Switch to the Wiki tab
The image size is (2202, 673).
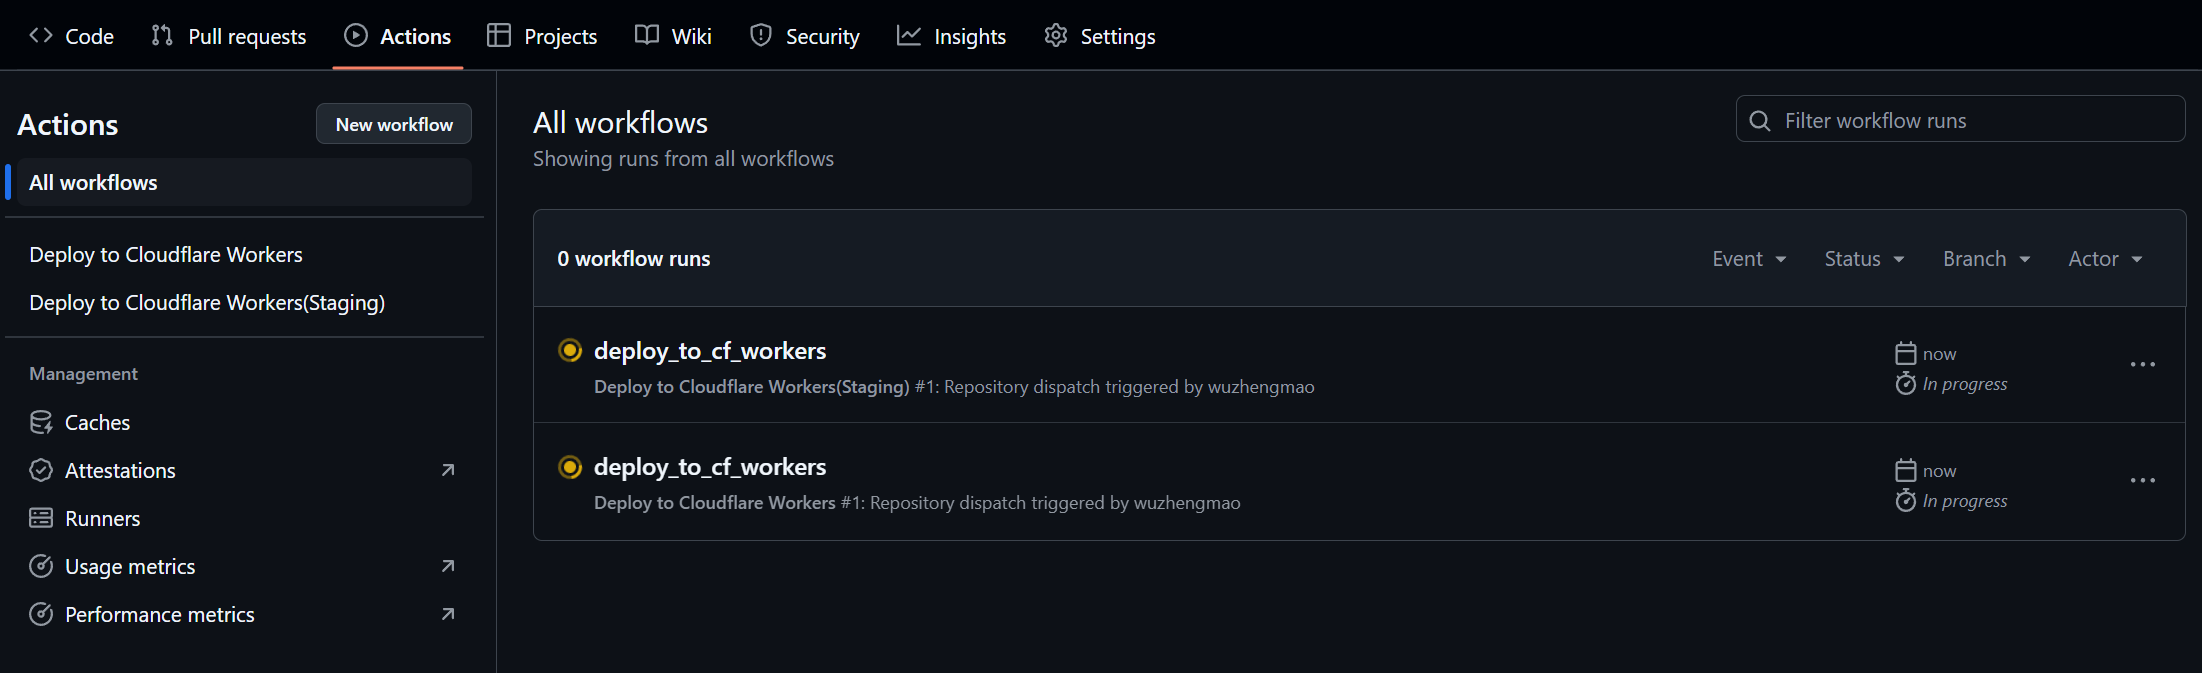coord(673,36)
